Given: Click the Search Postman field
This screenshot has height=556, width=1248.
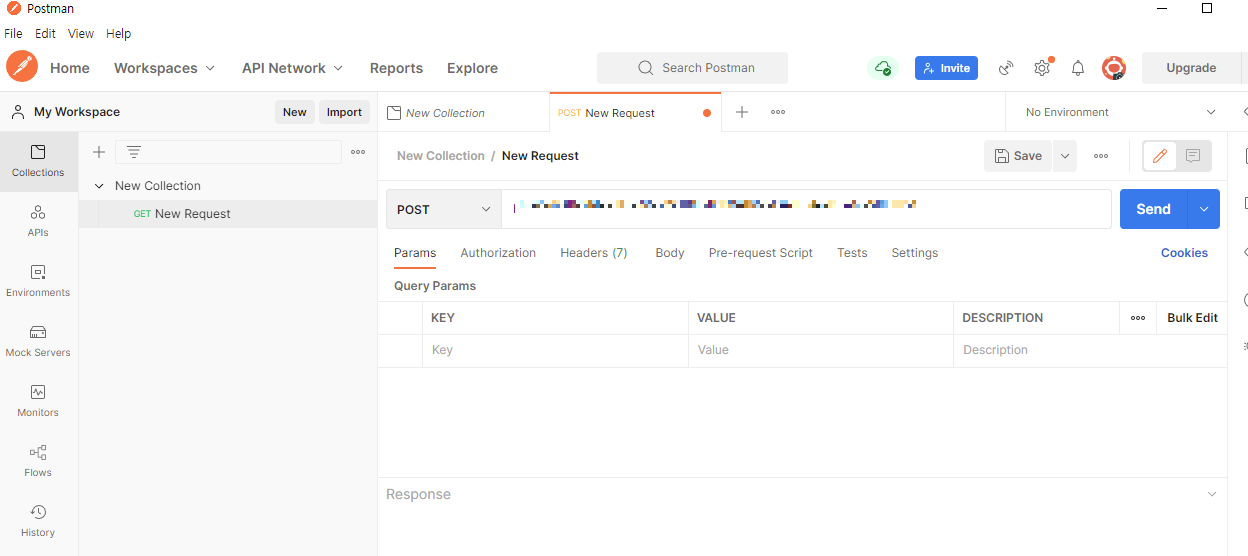Looking at the screenshot, I should point(692,68).
